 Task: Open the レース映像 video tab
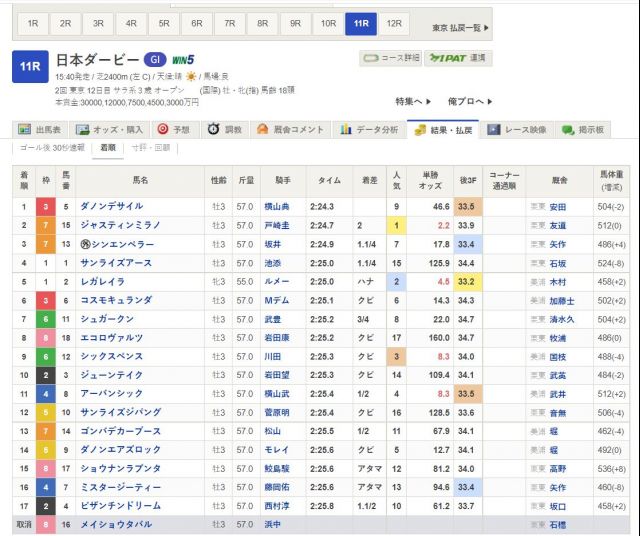517,130
